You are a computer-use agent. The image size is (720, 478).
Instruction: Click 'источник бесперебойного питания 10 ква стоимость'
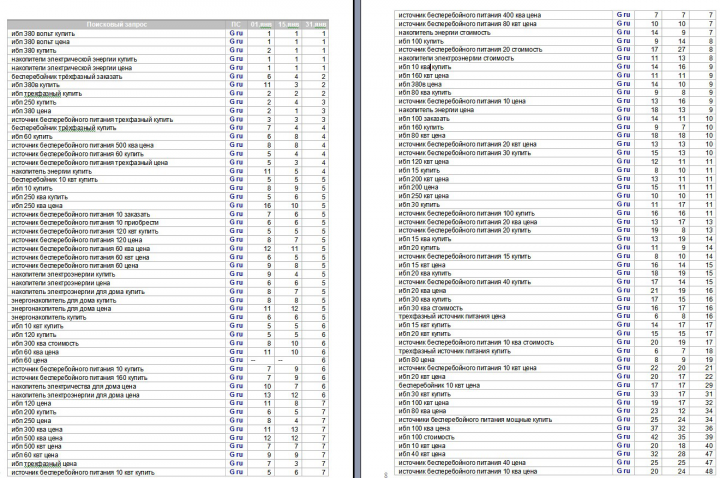[476, 343]
